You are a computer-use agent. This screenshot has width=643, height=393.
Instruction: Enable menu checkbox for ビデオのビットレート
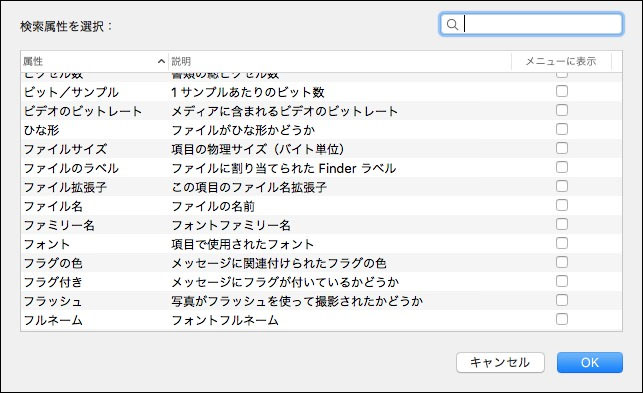(x=562, y=110)
